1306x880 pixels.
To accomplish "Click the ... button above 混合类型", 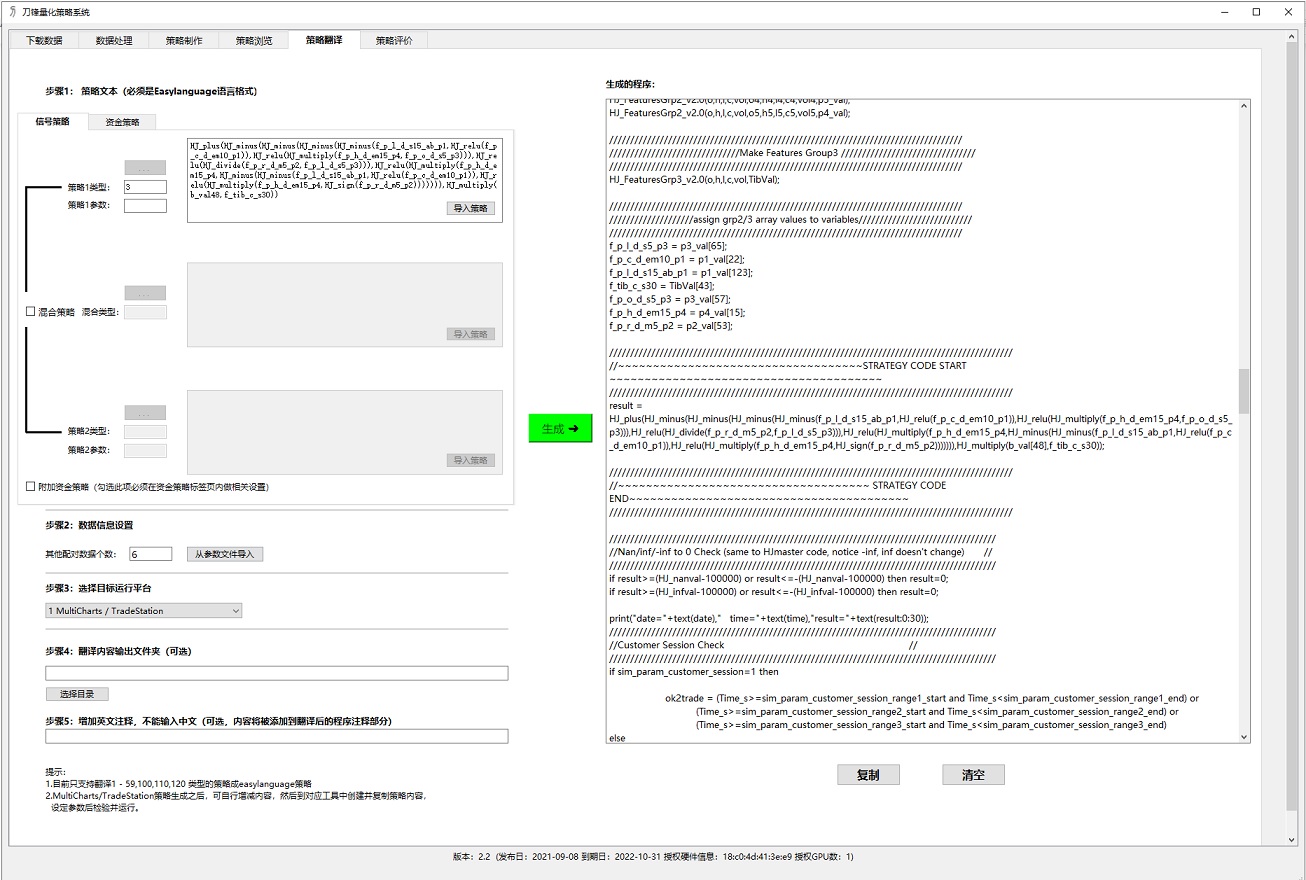I will point(145,293).
